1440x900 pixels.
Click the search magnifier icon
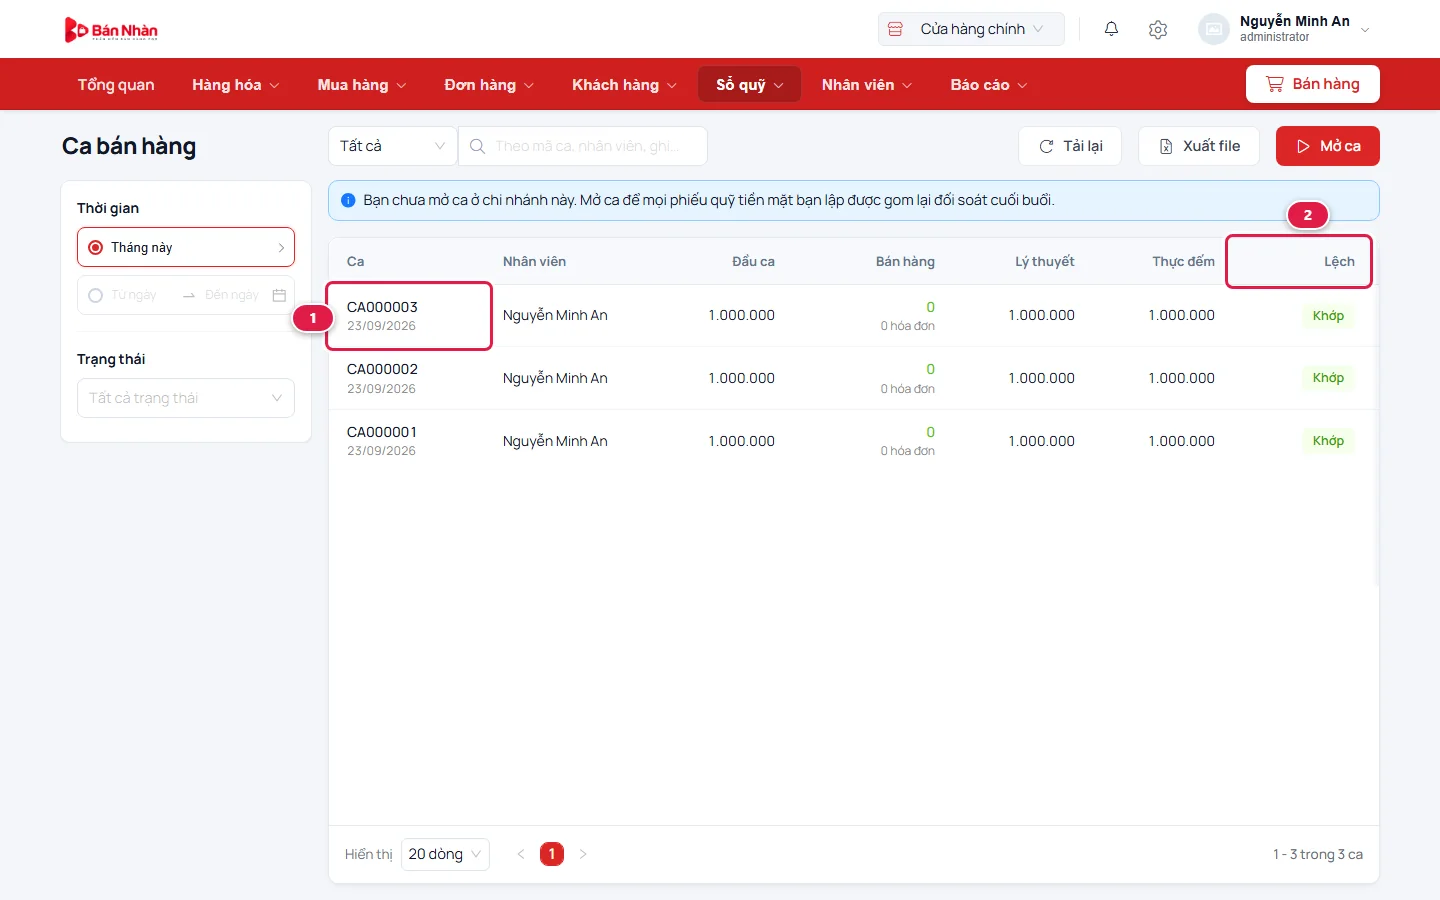point(478,146)
